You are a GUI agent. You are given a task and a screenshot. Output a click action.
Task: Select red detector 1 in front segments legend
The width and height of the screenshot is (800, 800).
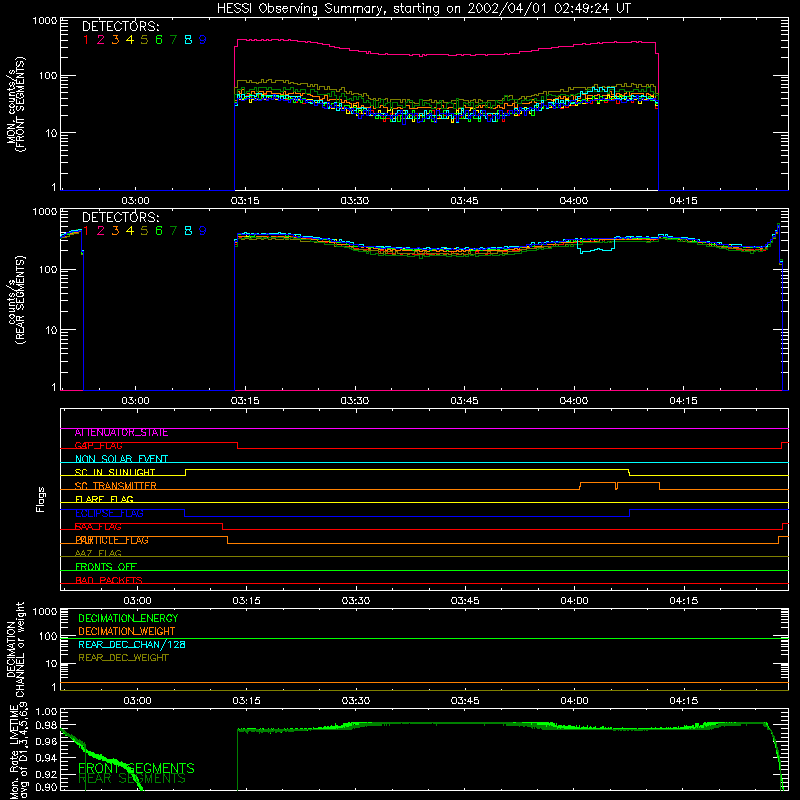point(86,40)
